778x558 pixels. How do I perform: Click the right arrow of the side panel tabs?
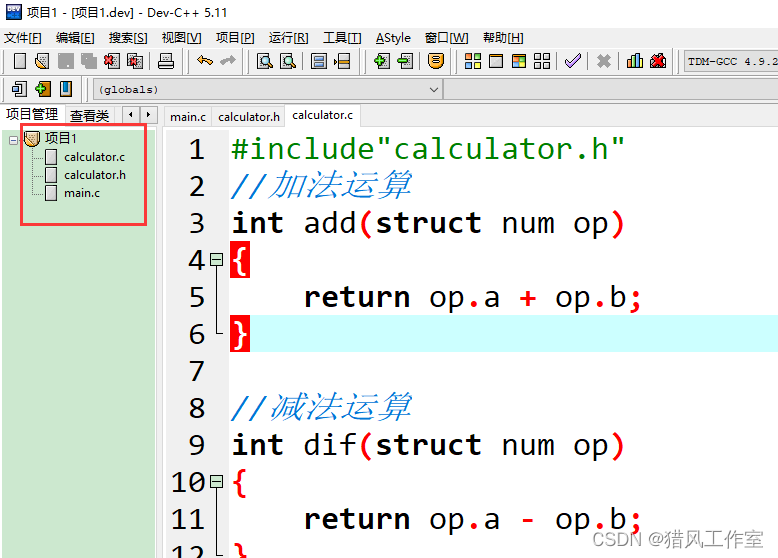point(148,115)
